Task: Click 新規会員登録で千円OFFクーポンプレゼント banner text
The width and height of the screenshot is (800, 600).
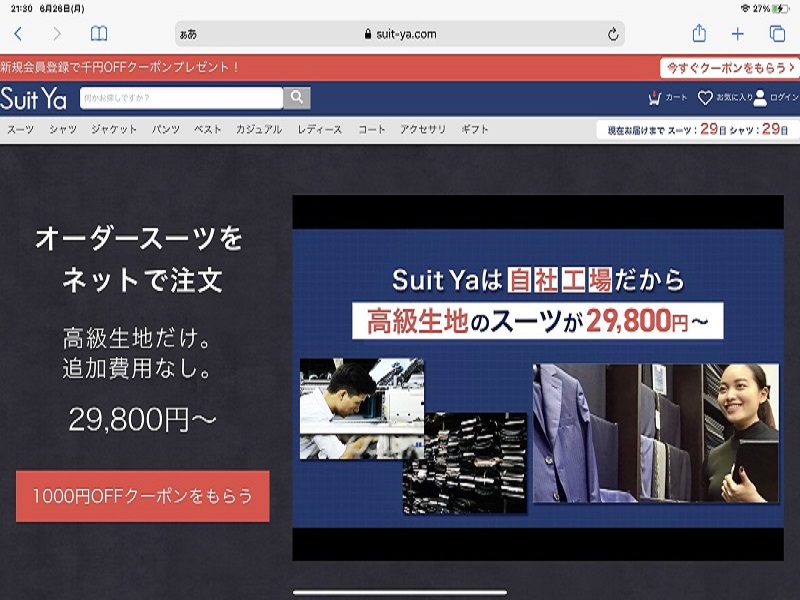Action: pos(120,67)
